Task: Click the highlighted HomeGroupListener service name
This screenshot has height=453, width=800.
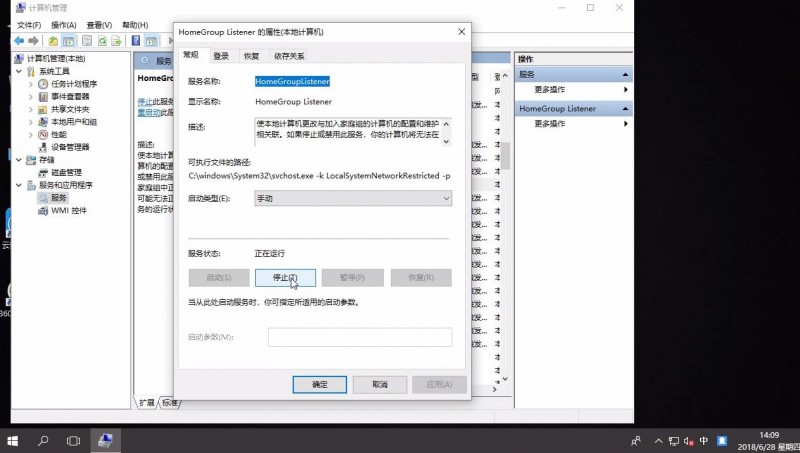Action: pos(292,81)
